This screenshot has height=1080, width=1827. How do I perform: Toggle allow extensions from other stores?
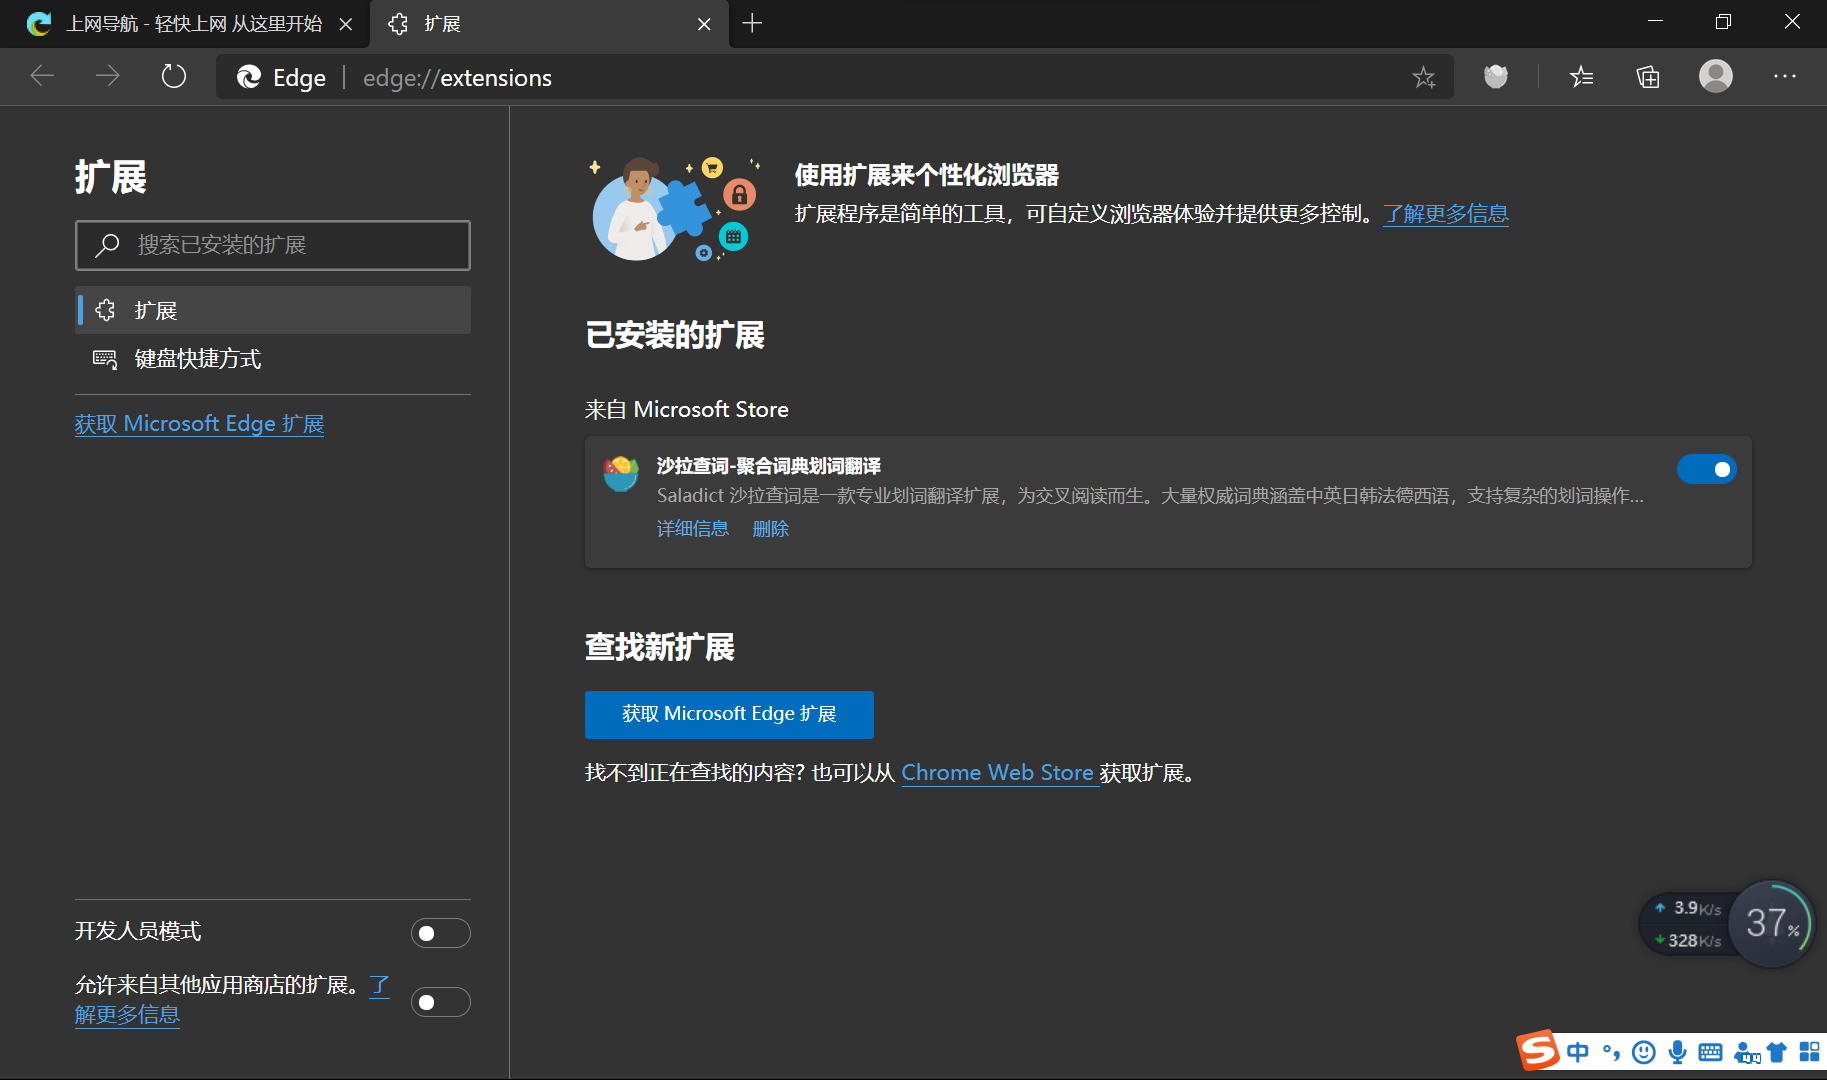pyautogui.click(x=440, y=1002)
